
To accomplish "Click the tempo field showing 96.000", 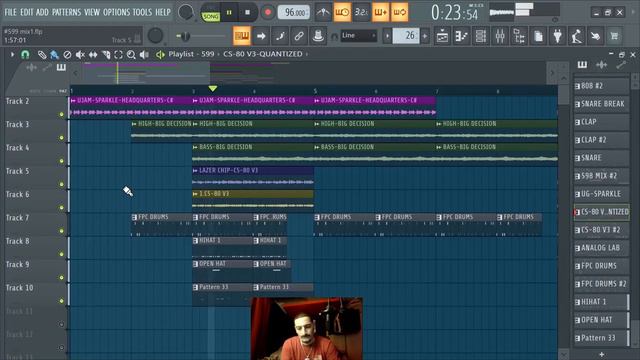I will click(x=293, y=13).
